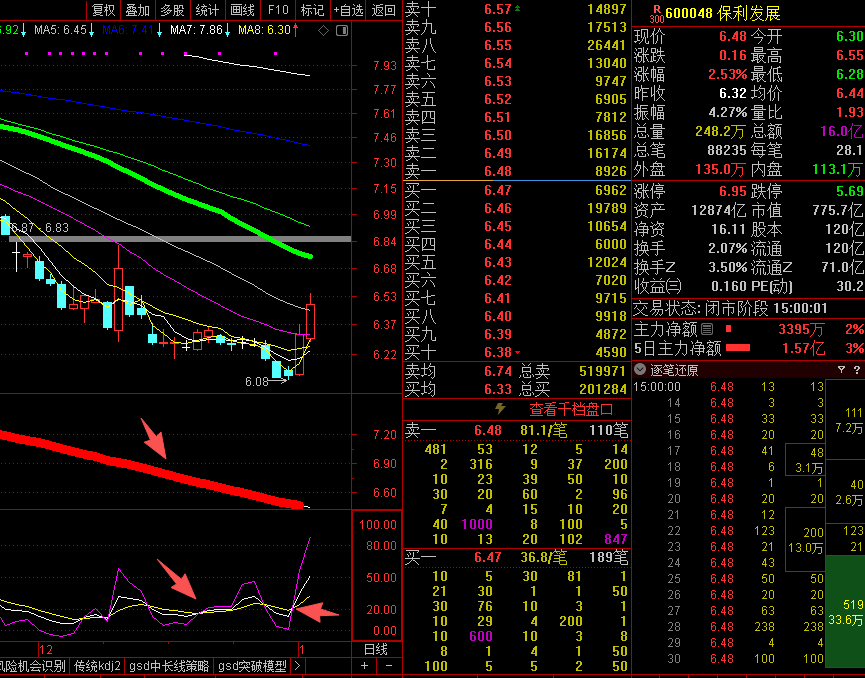The width and height of the screenshot is (865, 678).
Task: Open the 日线 period selector
Action: click(376, 649)
